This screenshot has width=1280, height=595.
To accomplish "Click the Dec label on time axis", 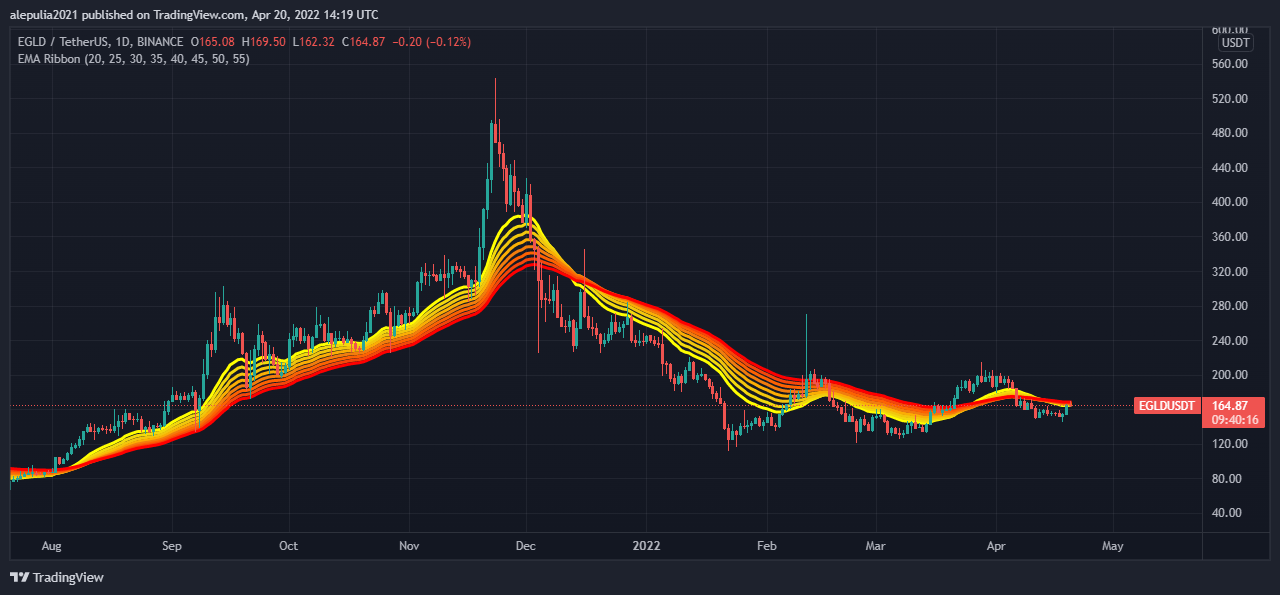I will [x=526, y=547].
